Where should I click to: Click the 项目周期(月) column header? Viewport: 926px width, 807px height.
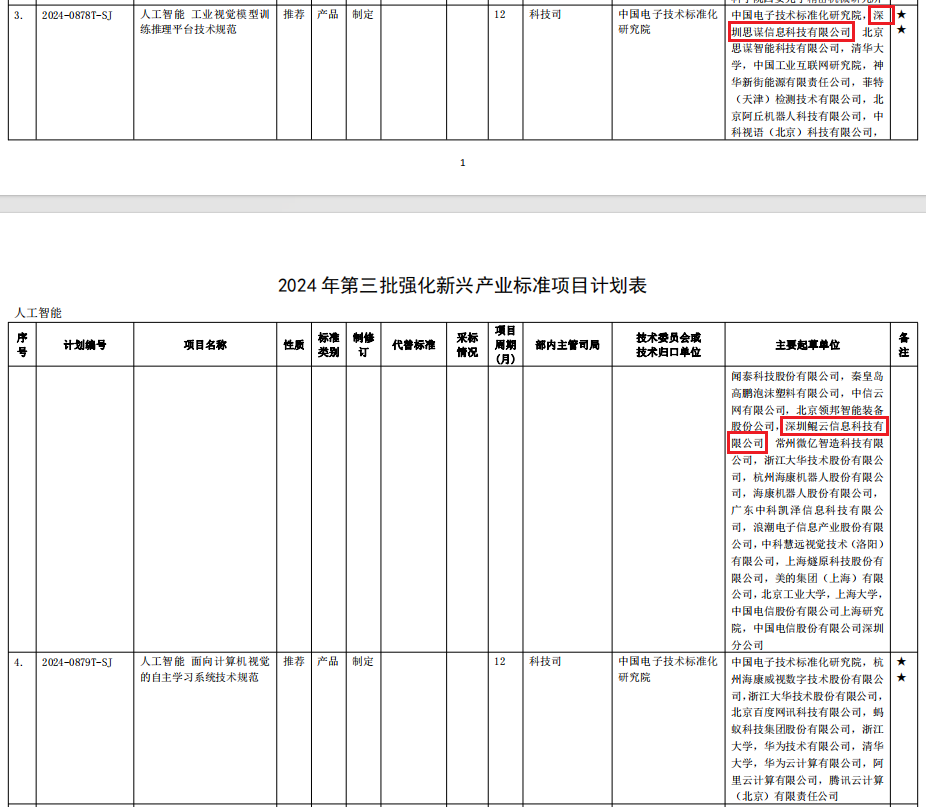pyautogui.click(x=506, y=344)
